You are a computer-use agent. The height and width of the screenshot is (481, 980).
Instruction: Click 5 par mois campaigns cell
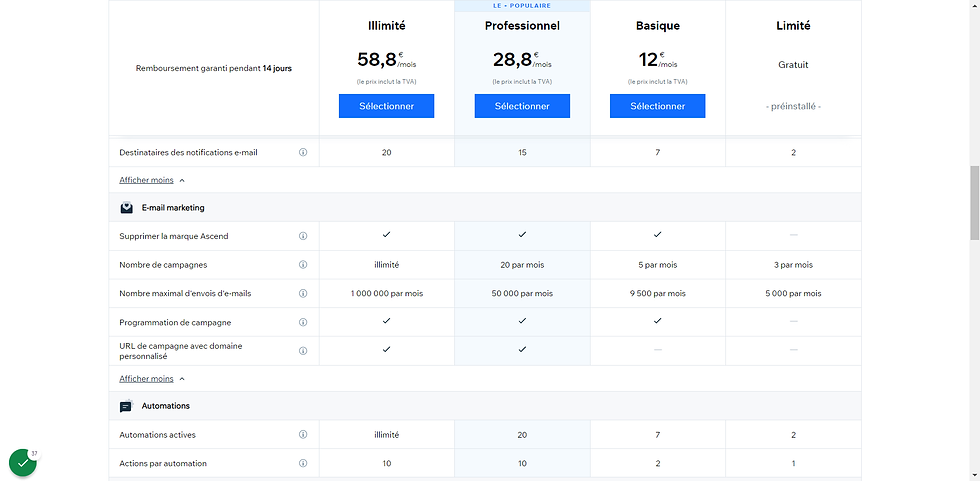[x=658, y=265]
